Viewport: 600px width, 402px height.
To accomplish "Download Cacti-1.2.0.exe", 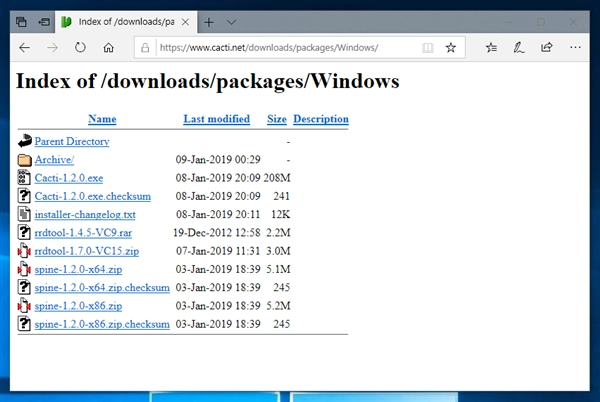I will (69, 178).
